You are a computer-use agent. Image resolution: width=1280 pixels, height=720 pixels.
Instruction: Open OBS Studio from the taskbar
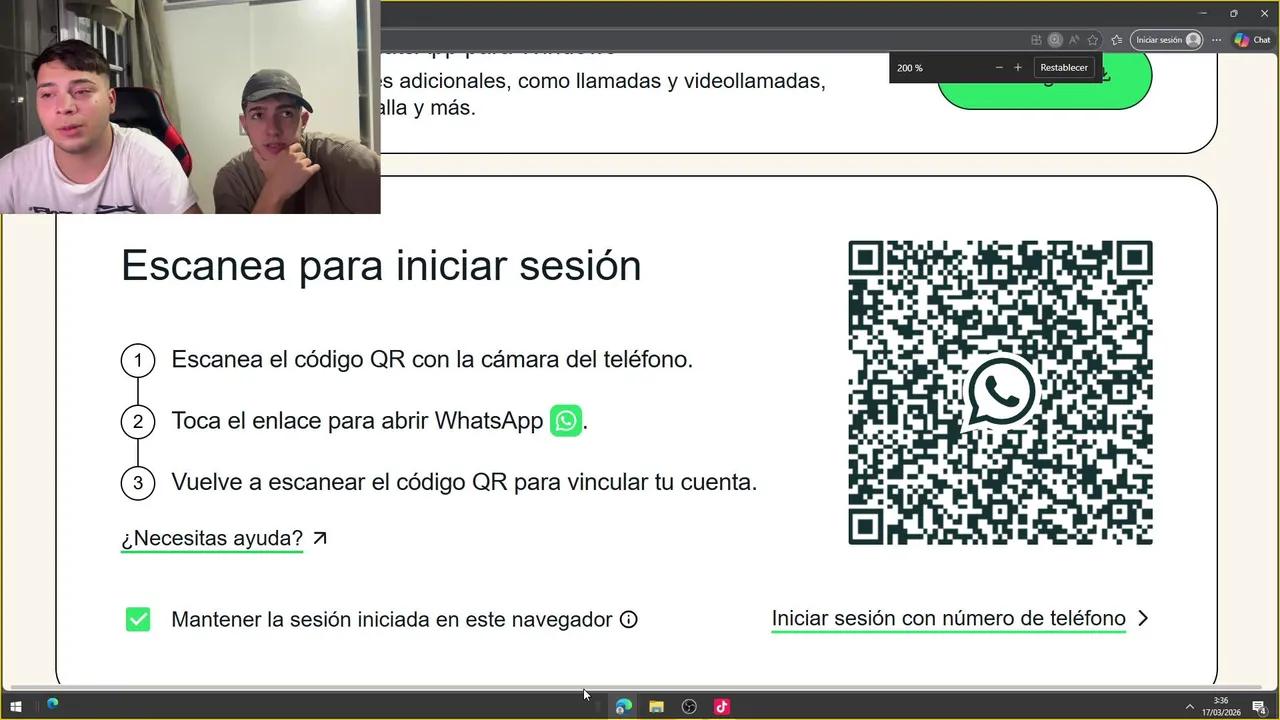(x=689, y=707)
